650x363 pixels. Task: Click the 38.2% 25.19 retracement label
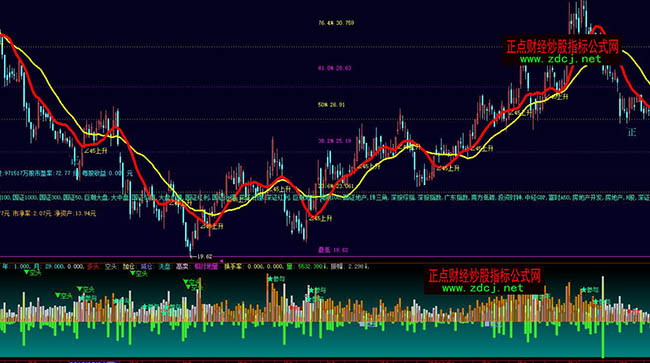(x=335, y=141)
